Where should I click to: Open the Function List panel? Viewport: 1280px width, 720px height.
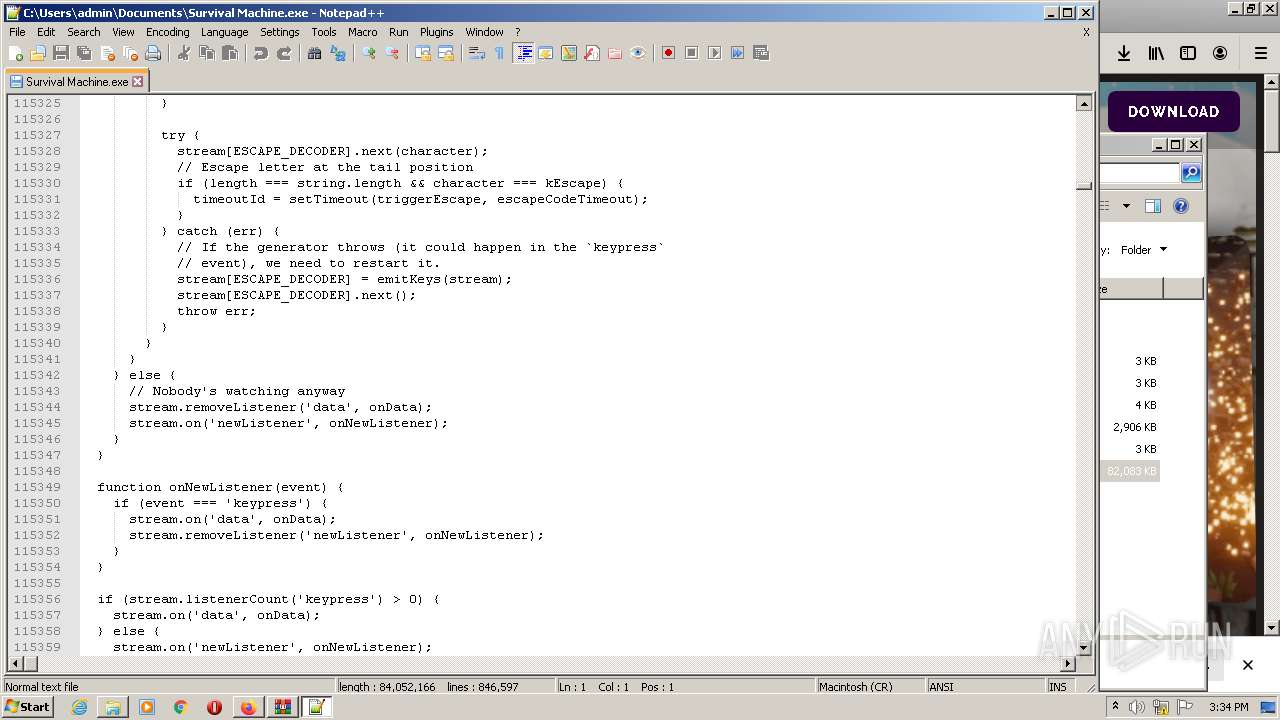click(592, 53)
